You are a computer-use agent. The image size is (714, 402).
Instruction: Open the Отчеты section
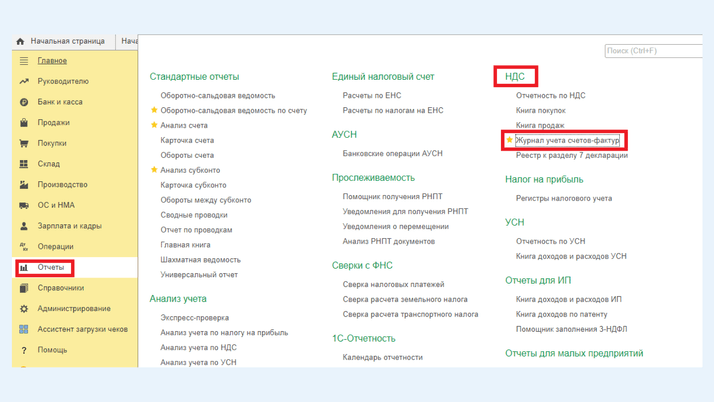(51, 267)
